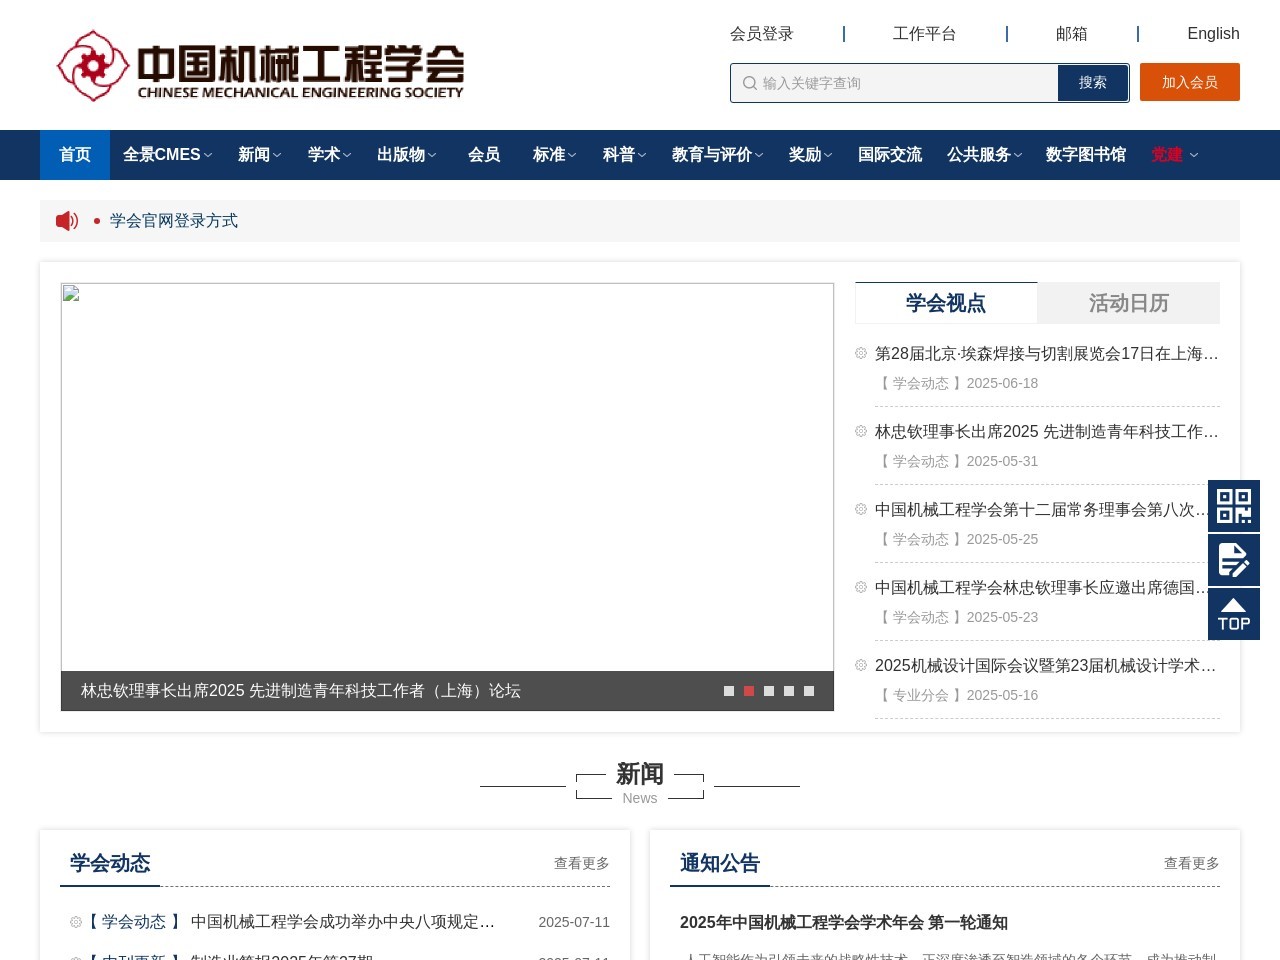Click the announcement speaker icon
Screen dimensions: 1280x960
point(66,220)
